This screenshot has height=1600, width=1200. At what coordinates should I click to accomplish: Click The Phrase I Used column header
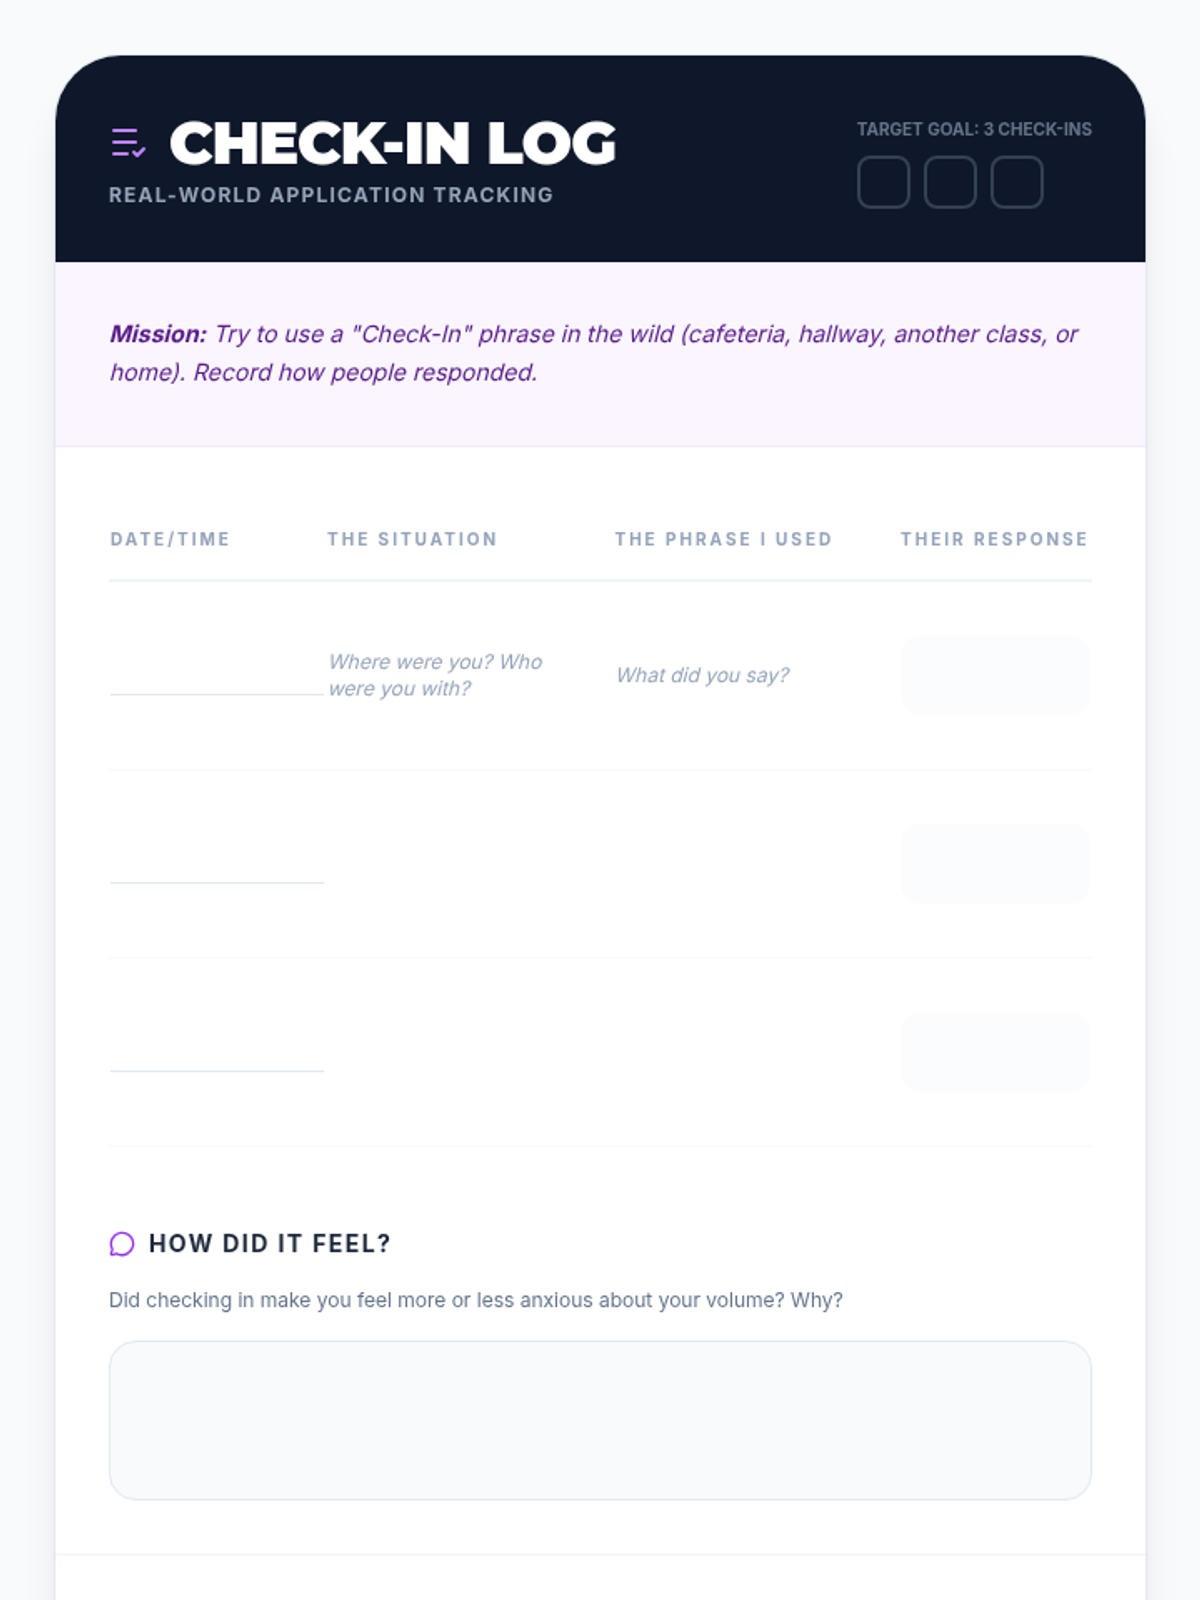tap(723, 539)
